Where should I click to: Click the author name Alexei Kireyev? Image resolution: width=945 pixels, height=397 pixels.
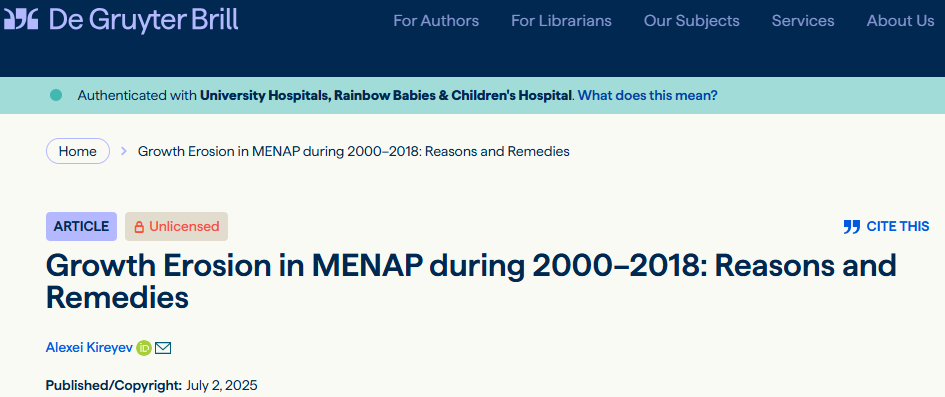89,348
